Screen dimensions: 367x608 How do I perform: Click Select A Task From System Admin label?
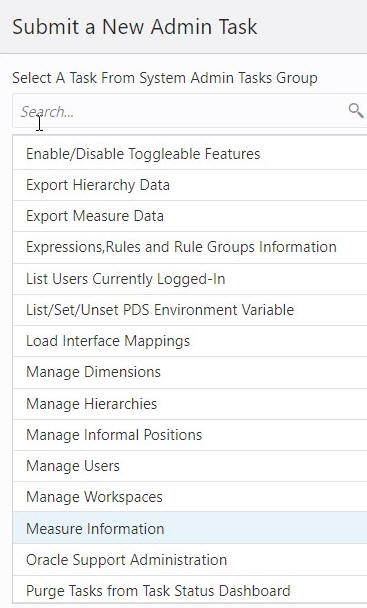click(164, 78)
